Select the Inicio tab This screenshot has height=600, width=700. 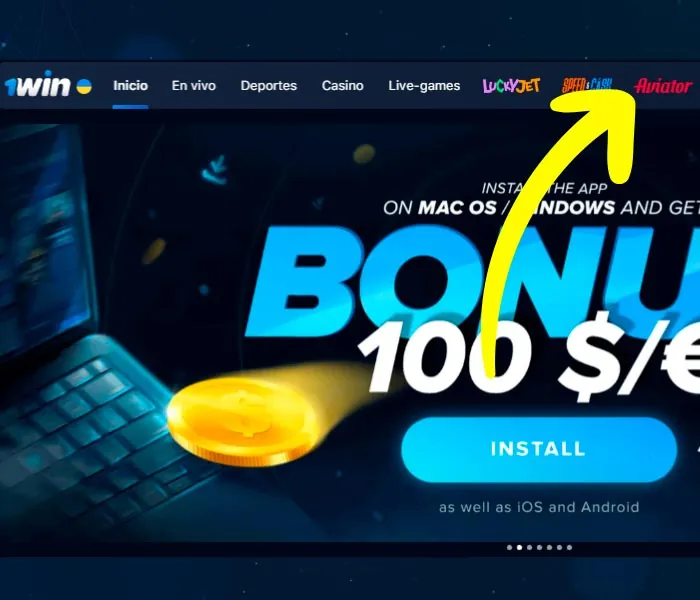pyautogui.click(x=130, y=86)
